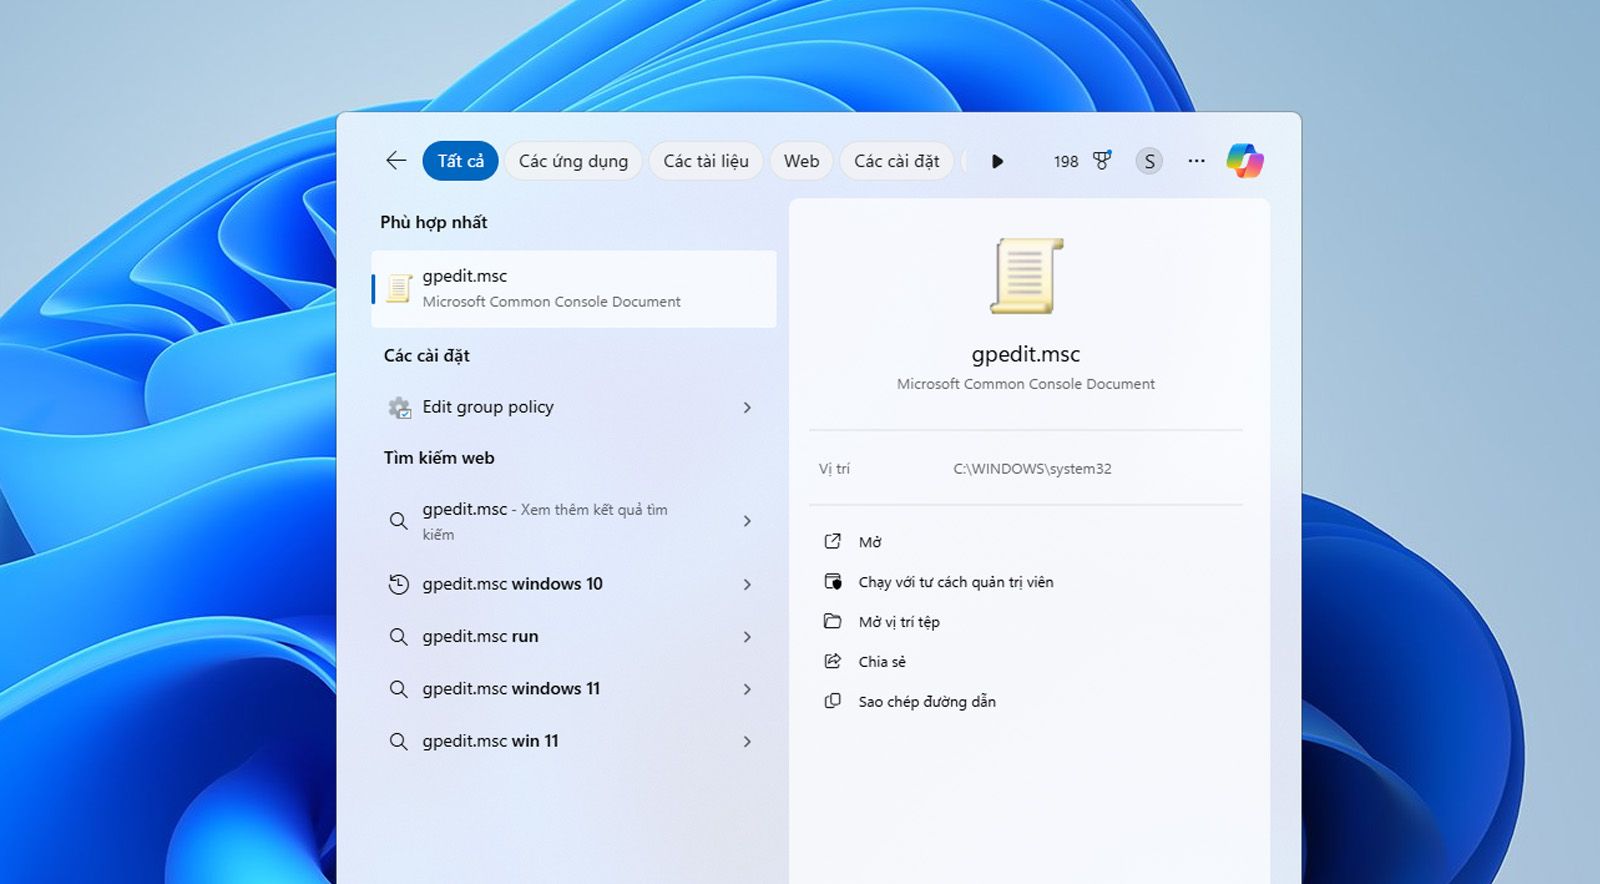Click the magnifier icon beside gpedit.msc win 11
The image size is (1600, 884).
point(398,741)
